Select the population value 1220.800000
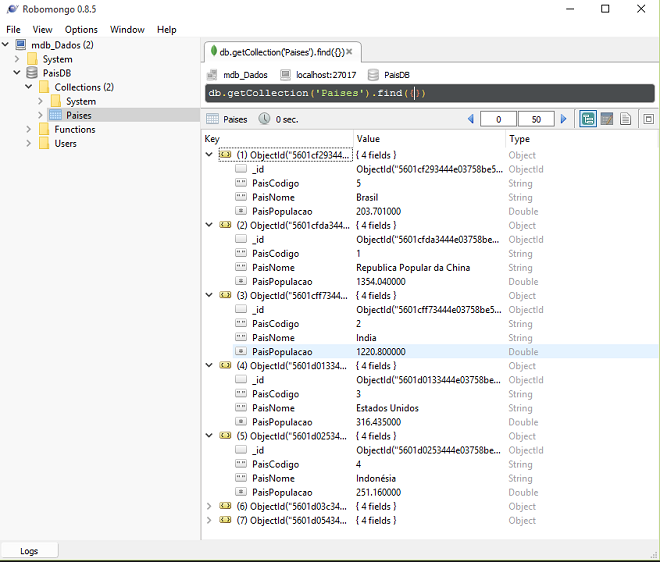The width and height of the screenshot is (660, 562). [x=381, y=352]
